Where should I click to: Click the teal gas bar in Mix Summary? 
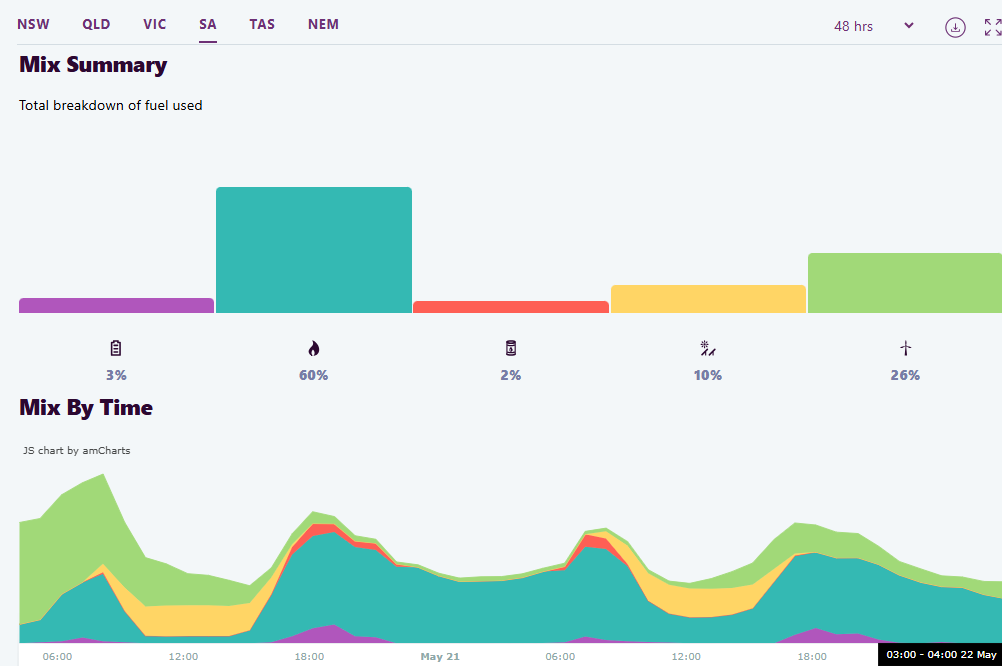(x=313, y=250)
